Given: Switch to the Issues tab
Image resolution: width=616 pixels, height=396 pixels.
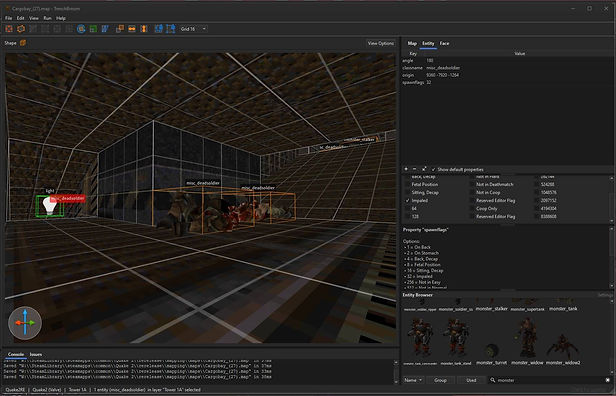Looking at the screenshot, I should (x=36, y=354).
